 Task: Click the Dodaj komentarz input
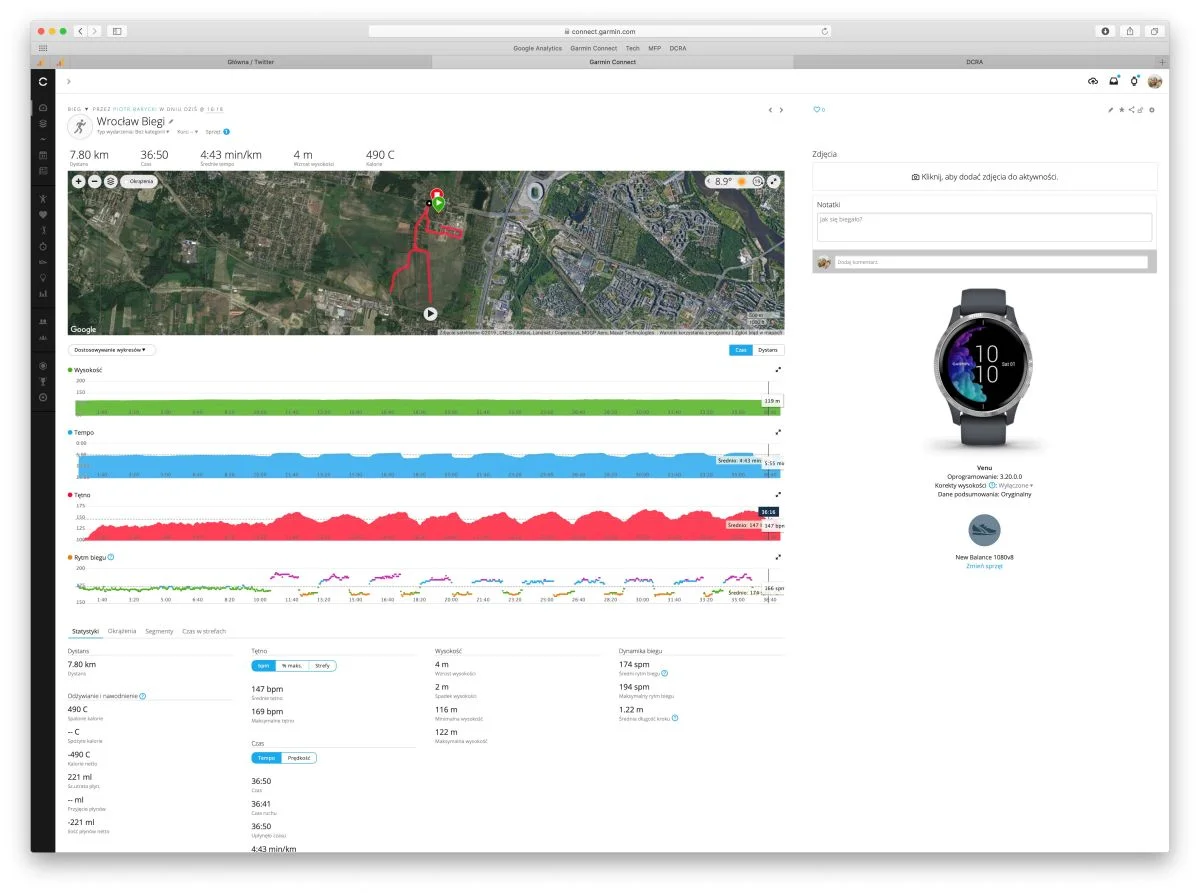coord(992,262)
